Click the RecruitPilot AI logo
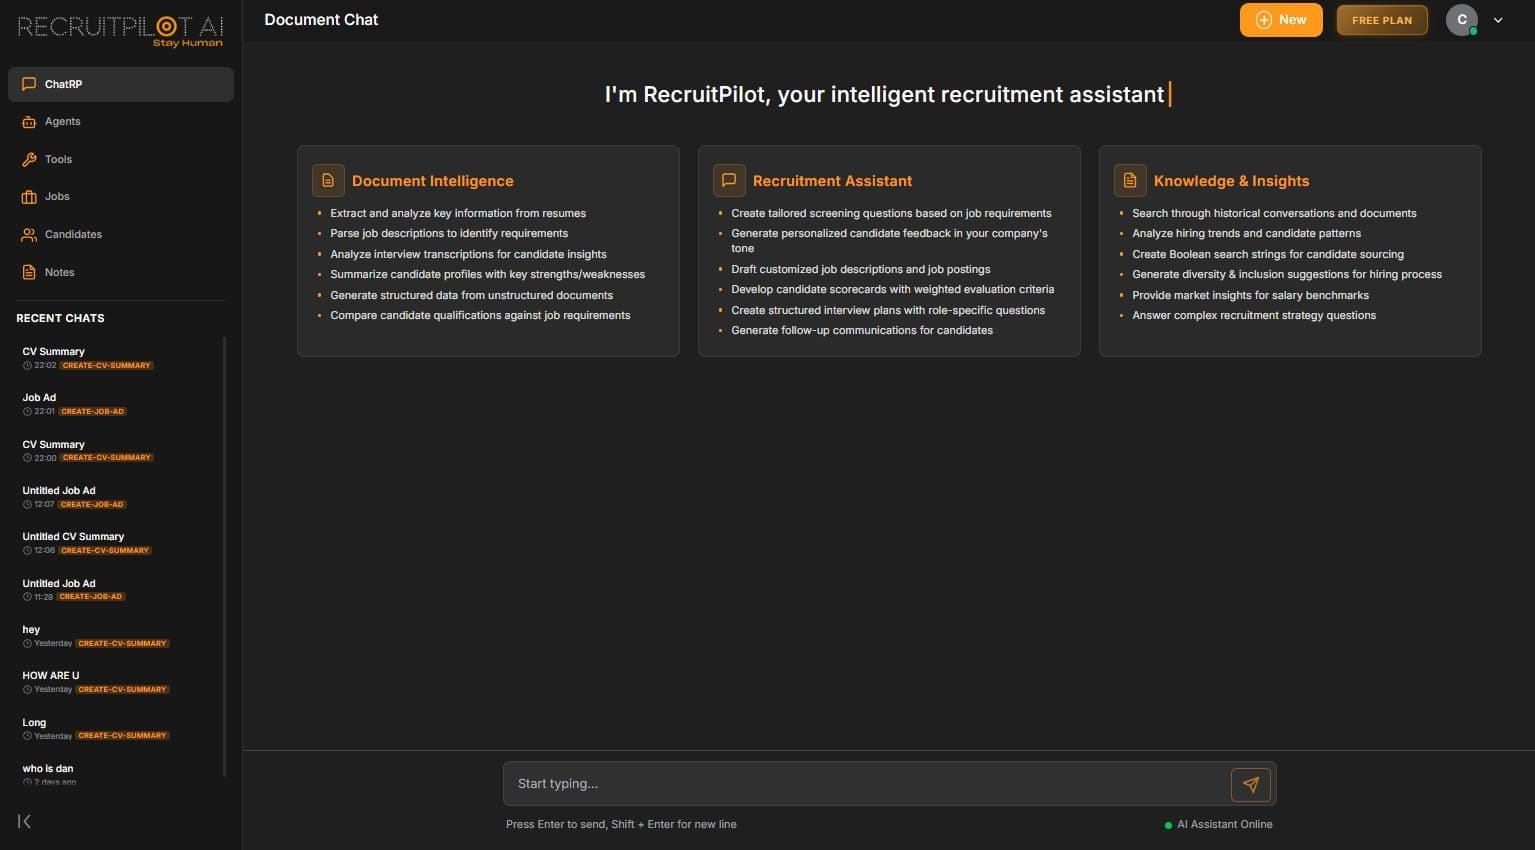 click(x=121, y=30)
